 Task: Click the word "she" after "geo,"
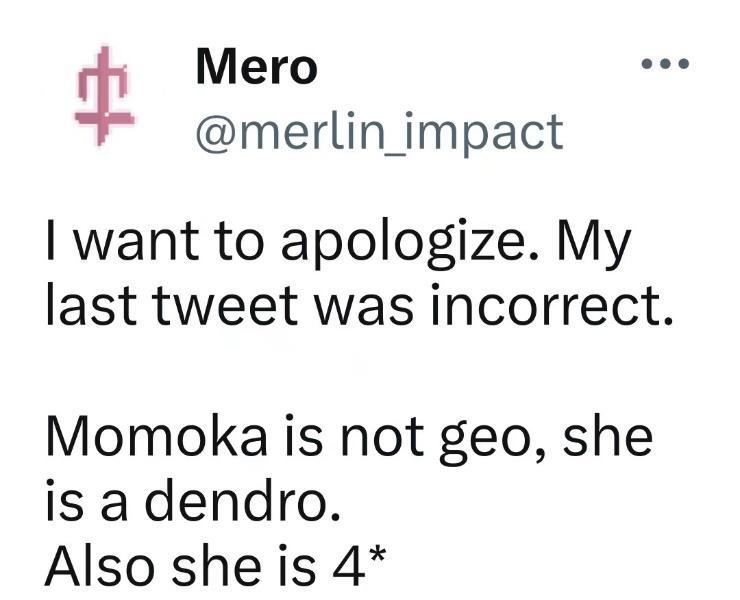[609, 437]
